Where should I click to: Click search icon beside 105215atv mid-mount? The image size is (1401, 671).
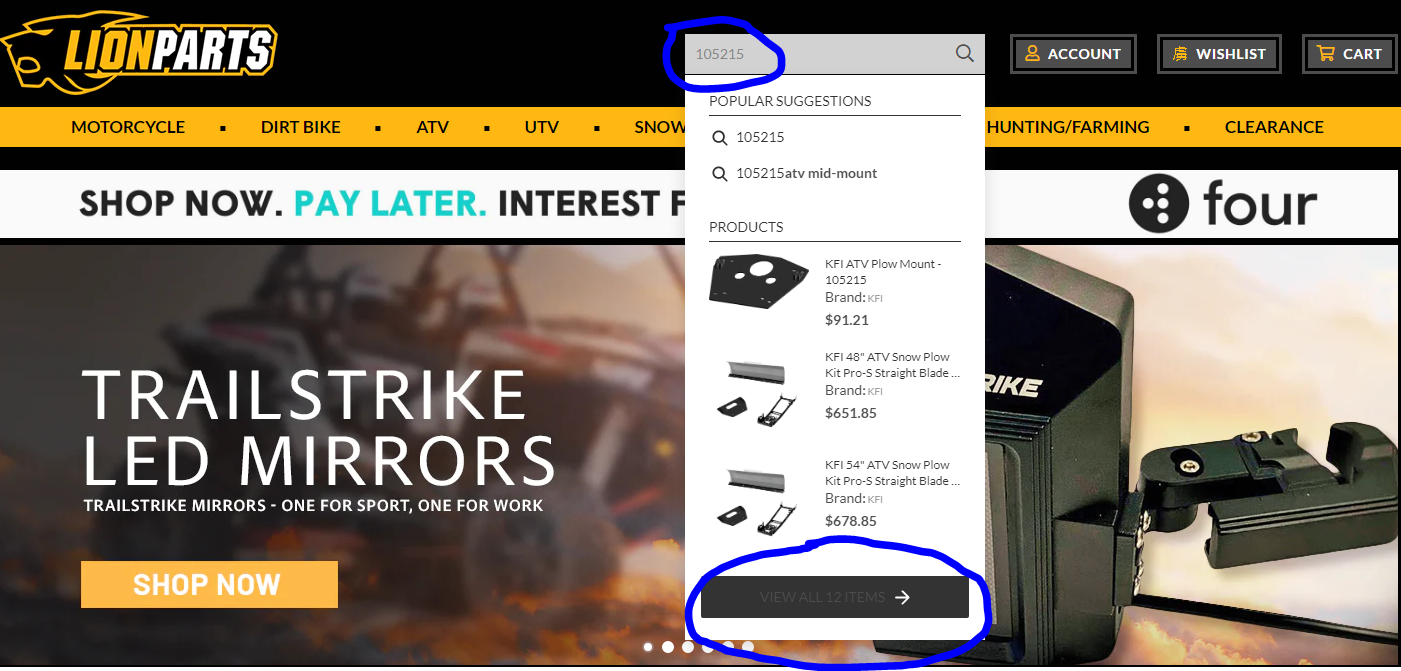(x=719, y=174)
